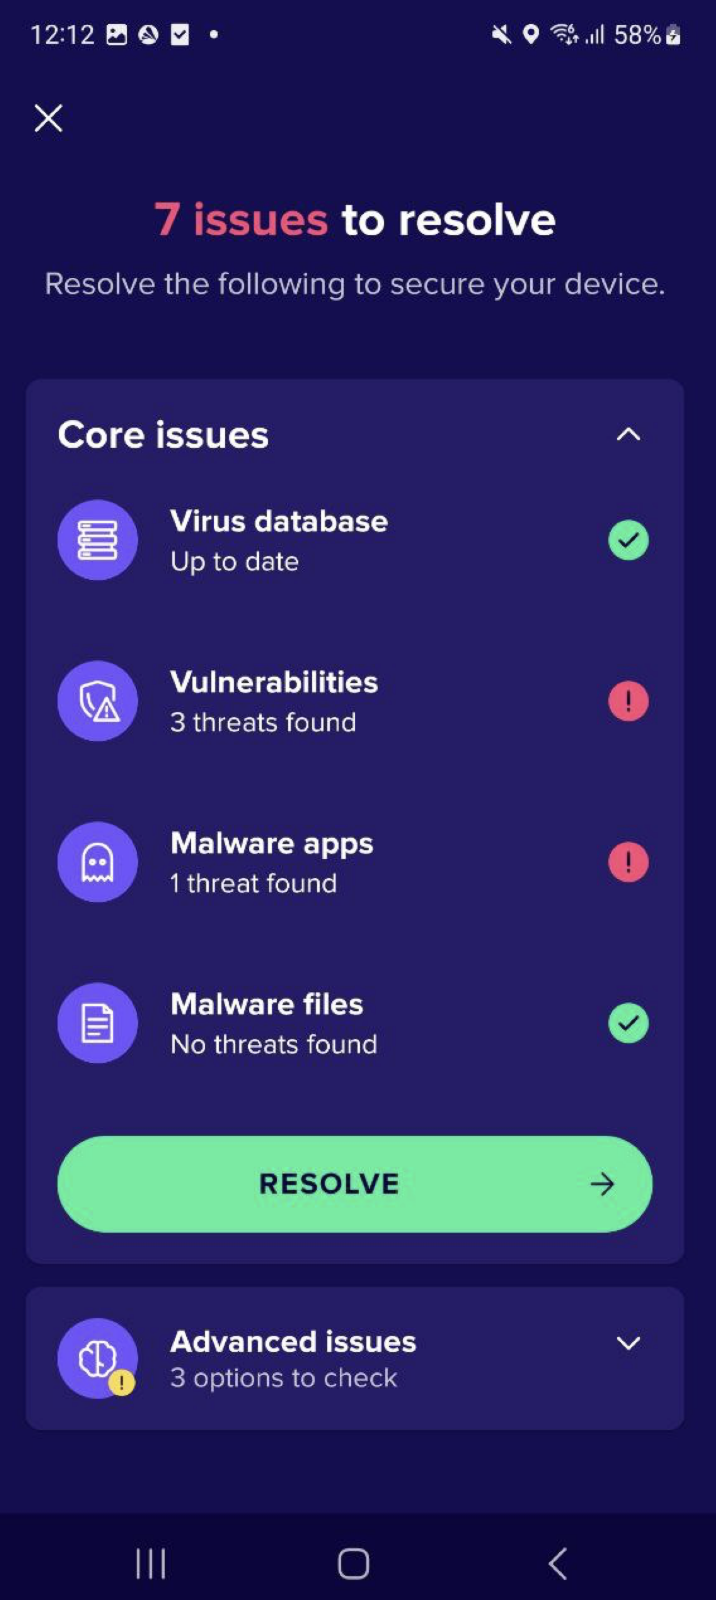The width and height of the screenshot is (716, 1600).
Task: Tap the green checkmark beside Virus database
Action: click(628, 540)
